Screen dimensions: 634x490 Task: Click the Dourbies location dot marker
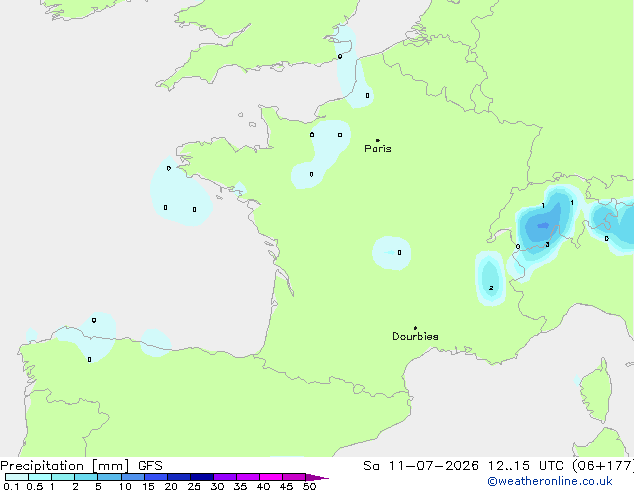click(x=415, y=328)
